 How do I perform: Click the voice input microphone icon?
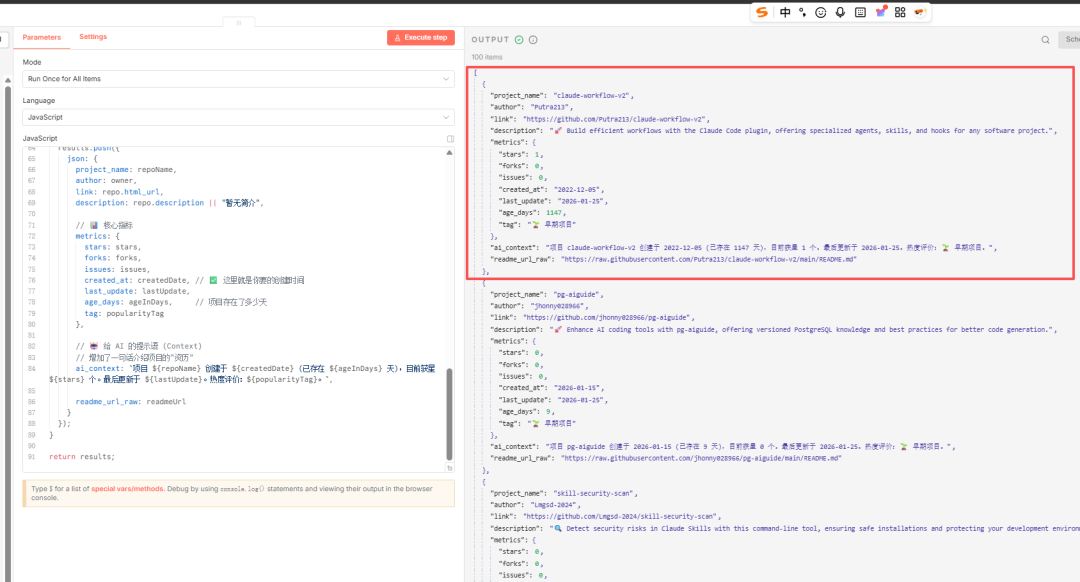[x=840, y=12]
